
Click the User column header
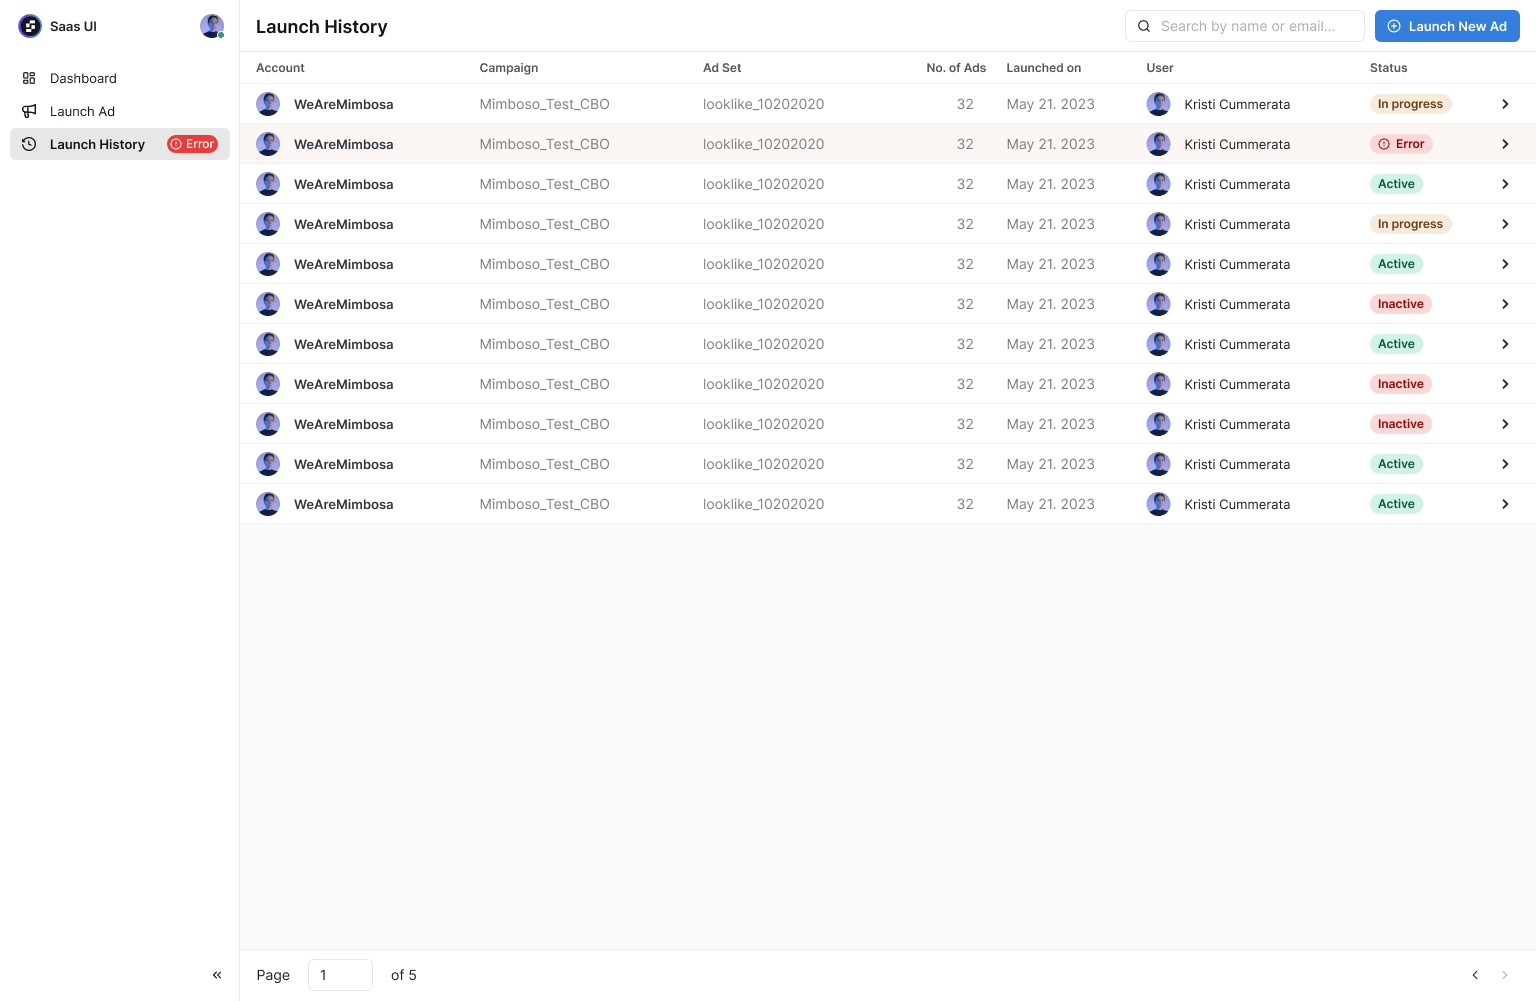pos(1160,68)
